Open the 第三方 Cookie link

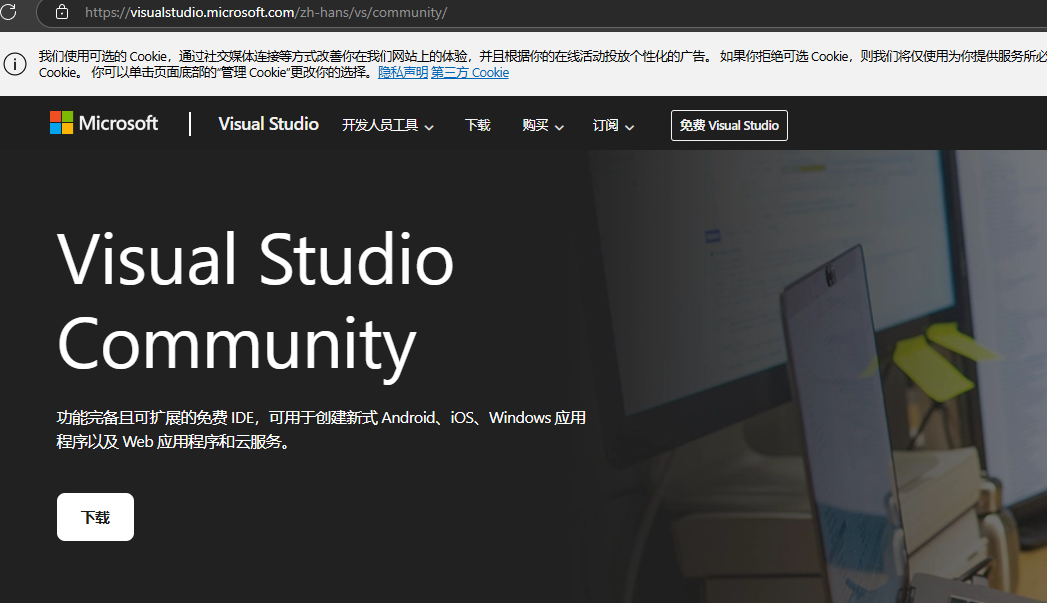(470, 73)
